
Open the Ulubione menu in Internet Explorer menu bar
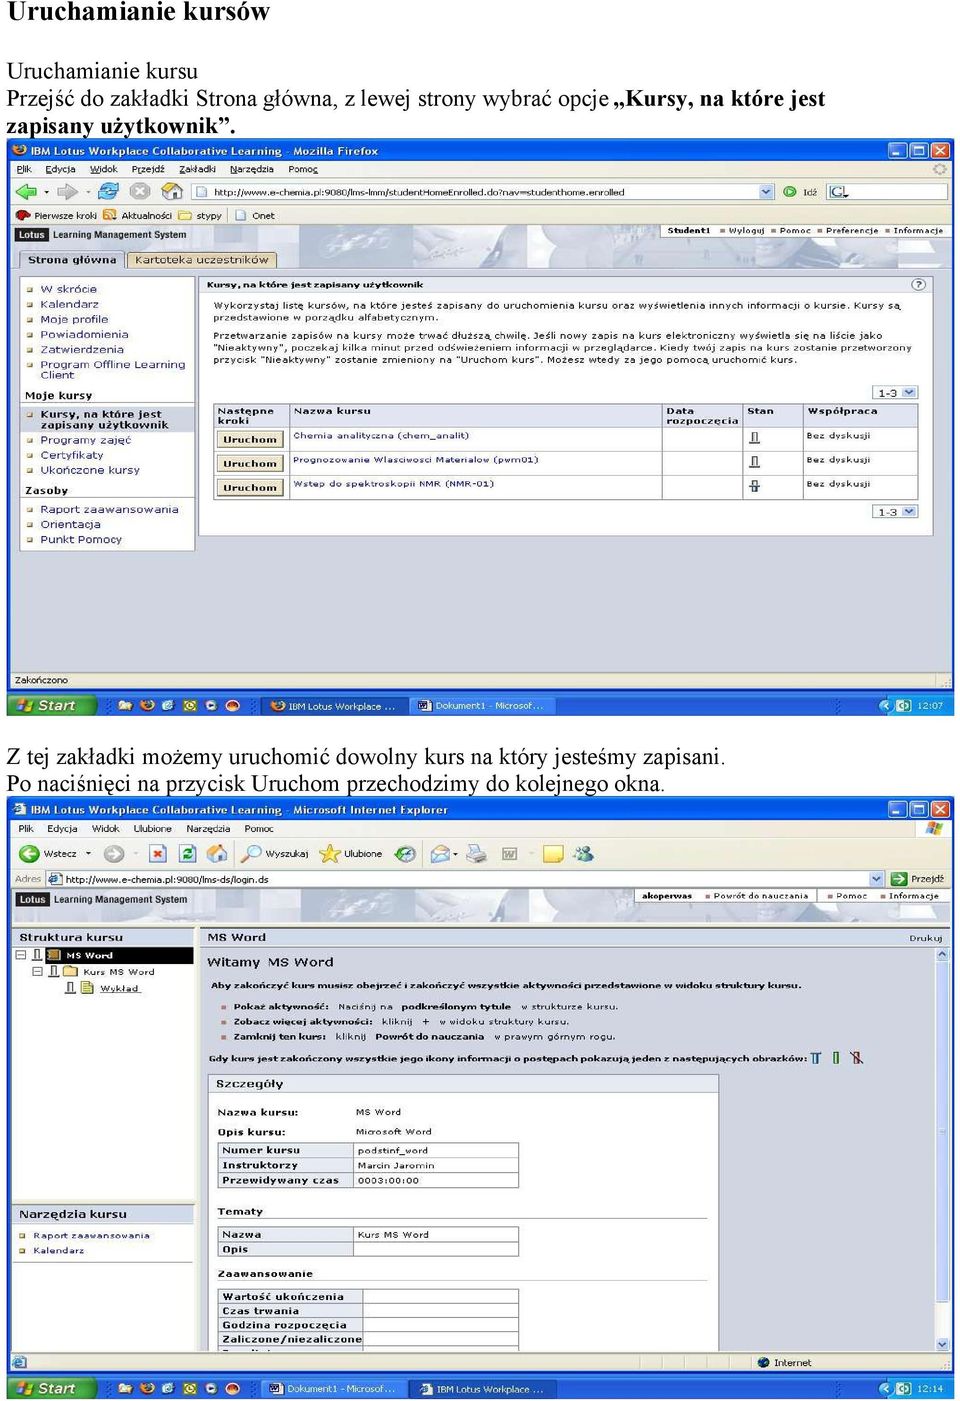tap(152, 828)
